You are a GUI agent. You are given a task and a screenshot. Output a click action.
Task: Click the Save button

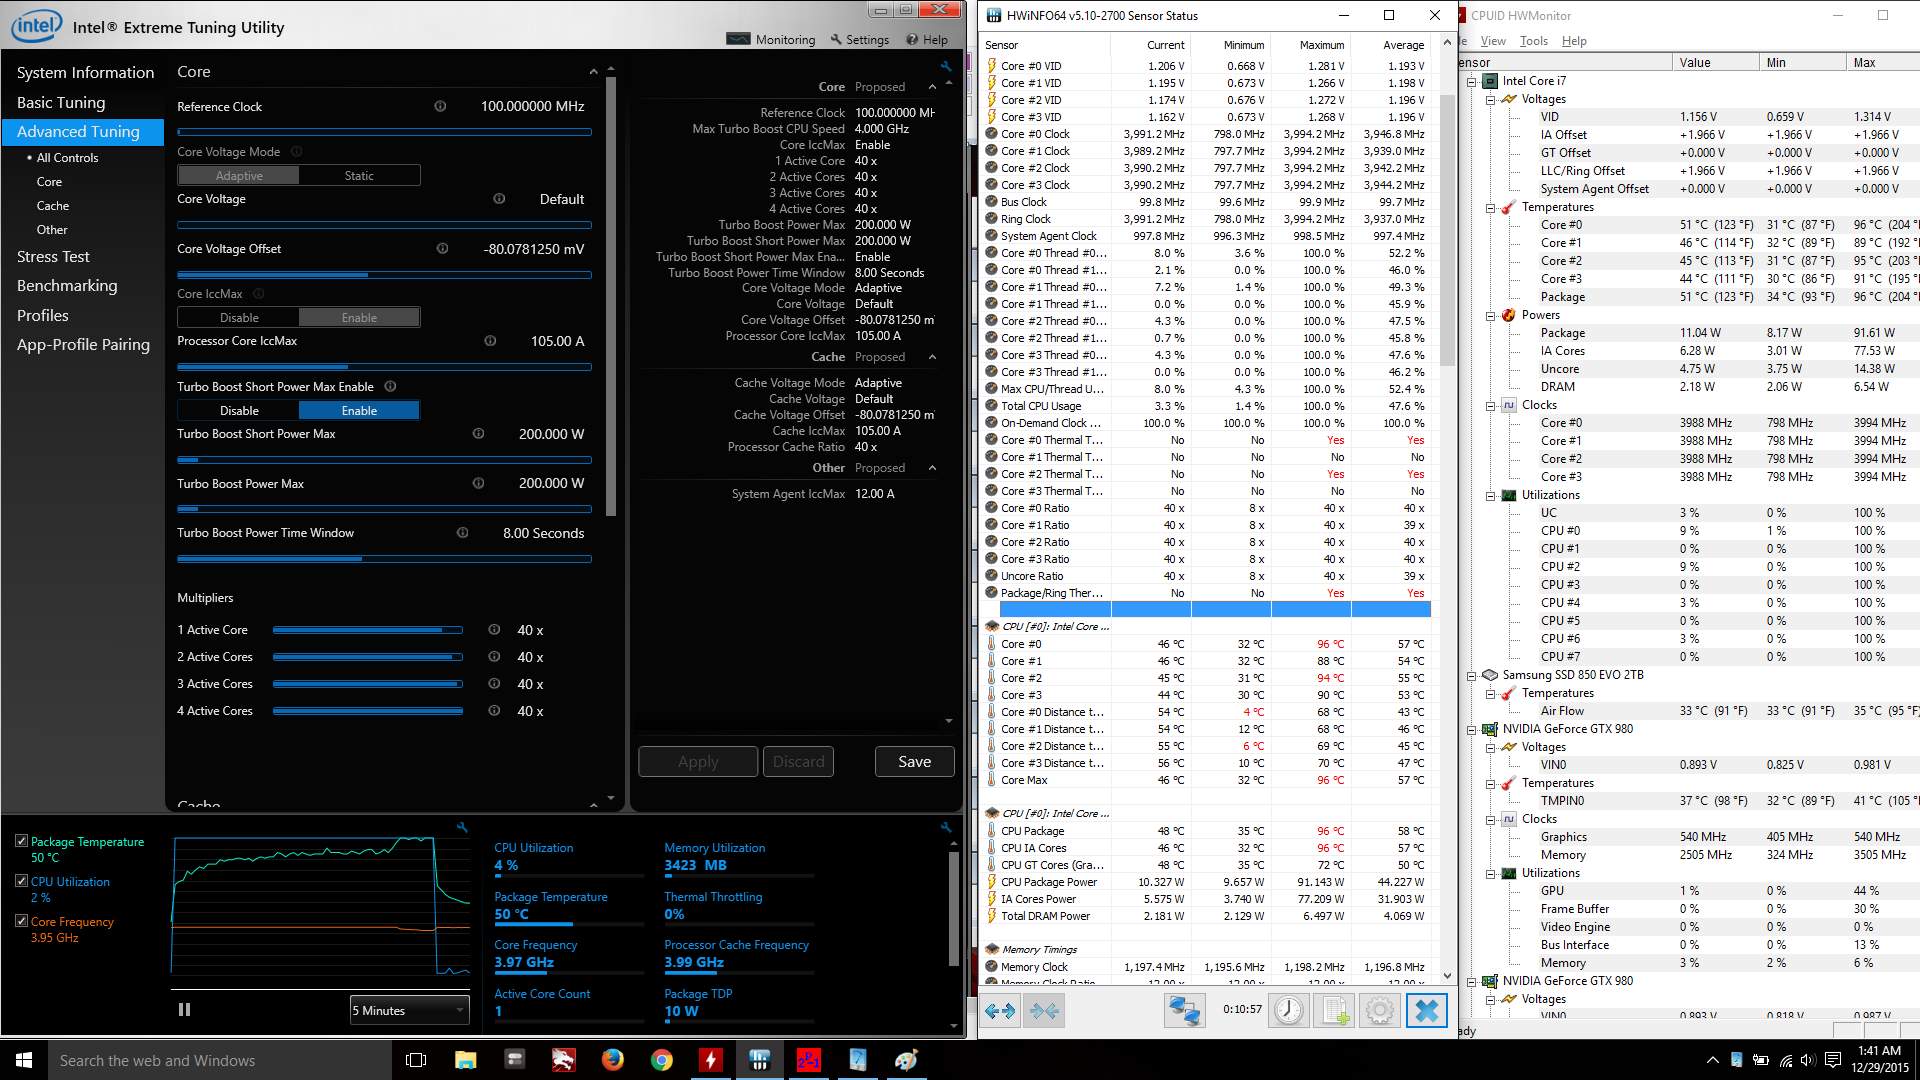914,762
